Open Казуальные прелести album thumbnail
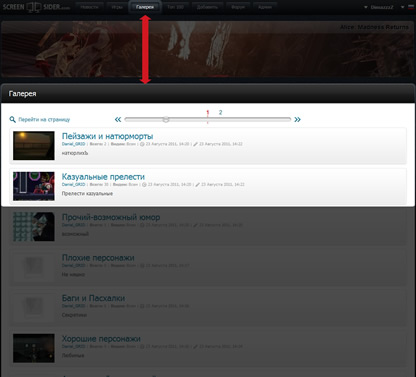416x377 pixels. coord(34,186)
